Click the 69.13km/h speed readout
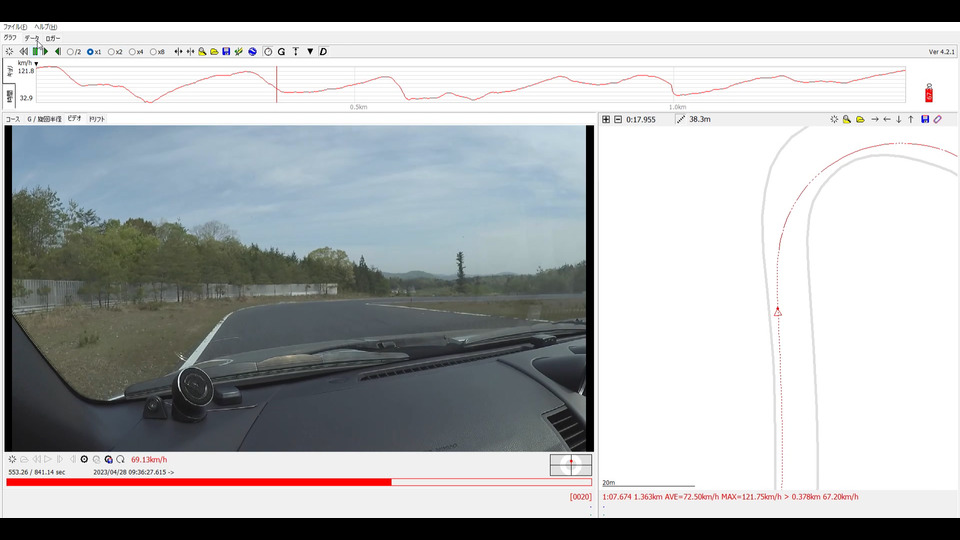The height and width of the screenshot is (540, 960). (149, 460)
